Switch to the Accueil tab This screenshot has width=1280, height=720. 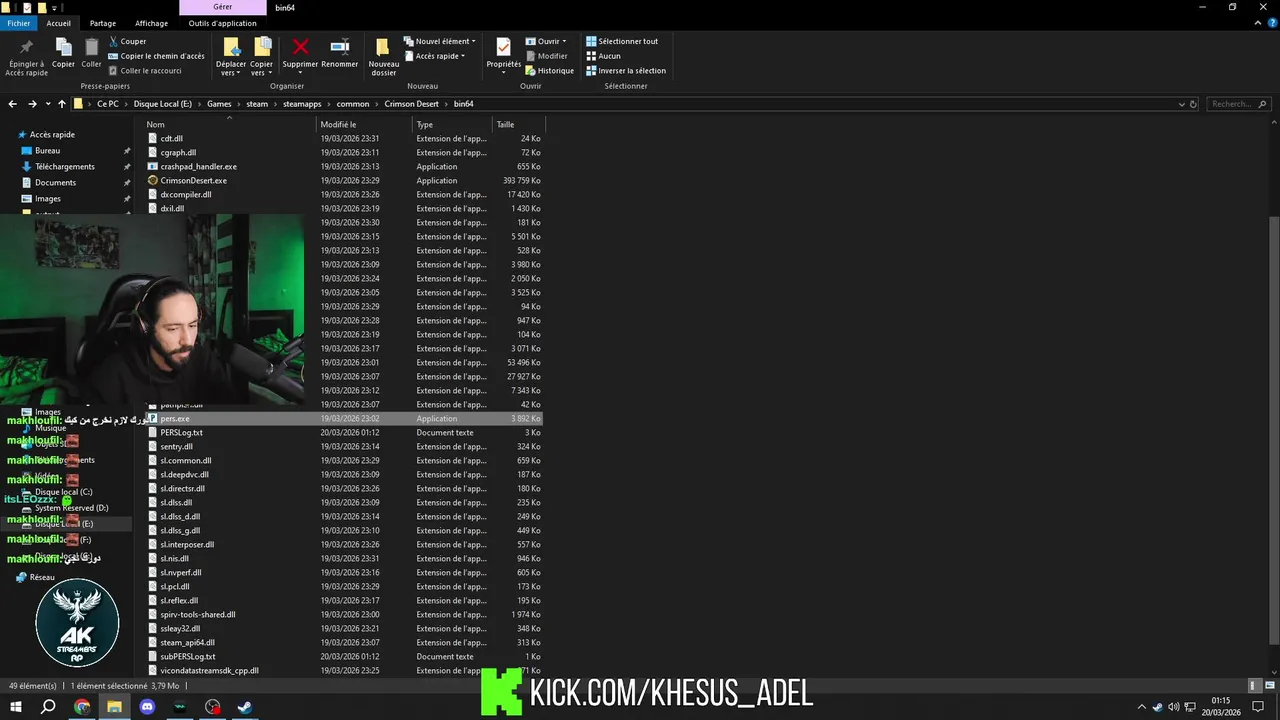(58, 23)
